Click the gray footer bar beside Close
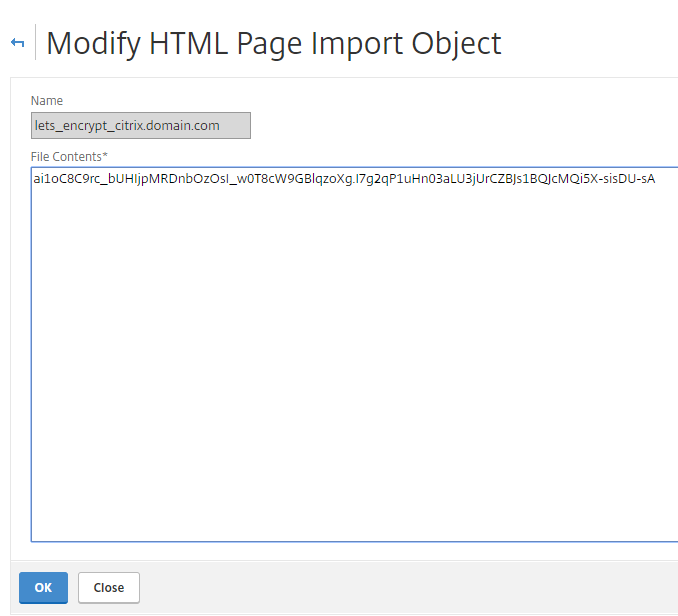Viewport: 678px width, 616px height. [406, 587]
